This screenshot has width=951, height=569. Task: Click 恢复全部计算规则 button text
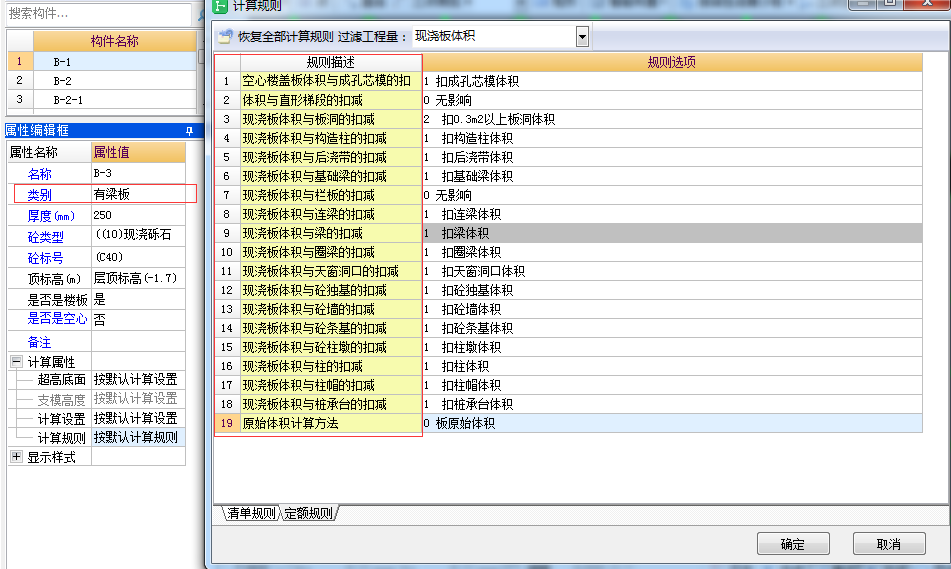[285, 37]
